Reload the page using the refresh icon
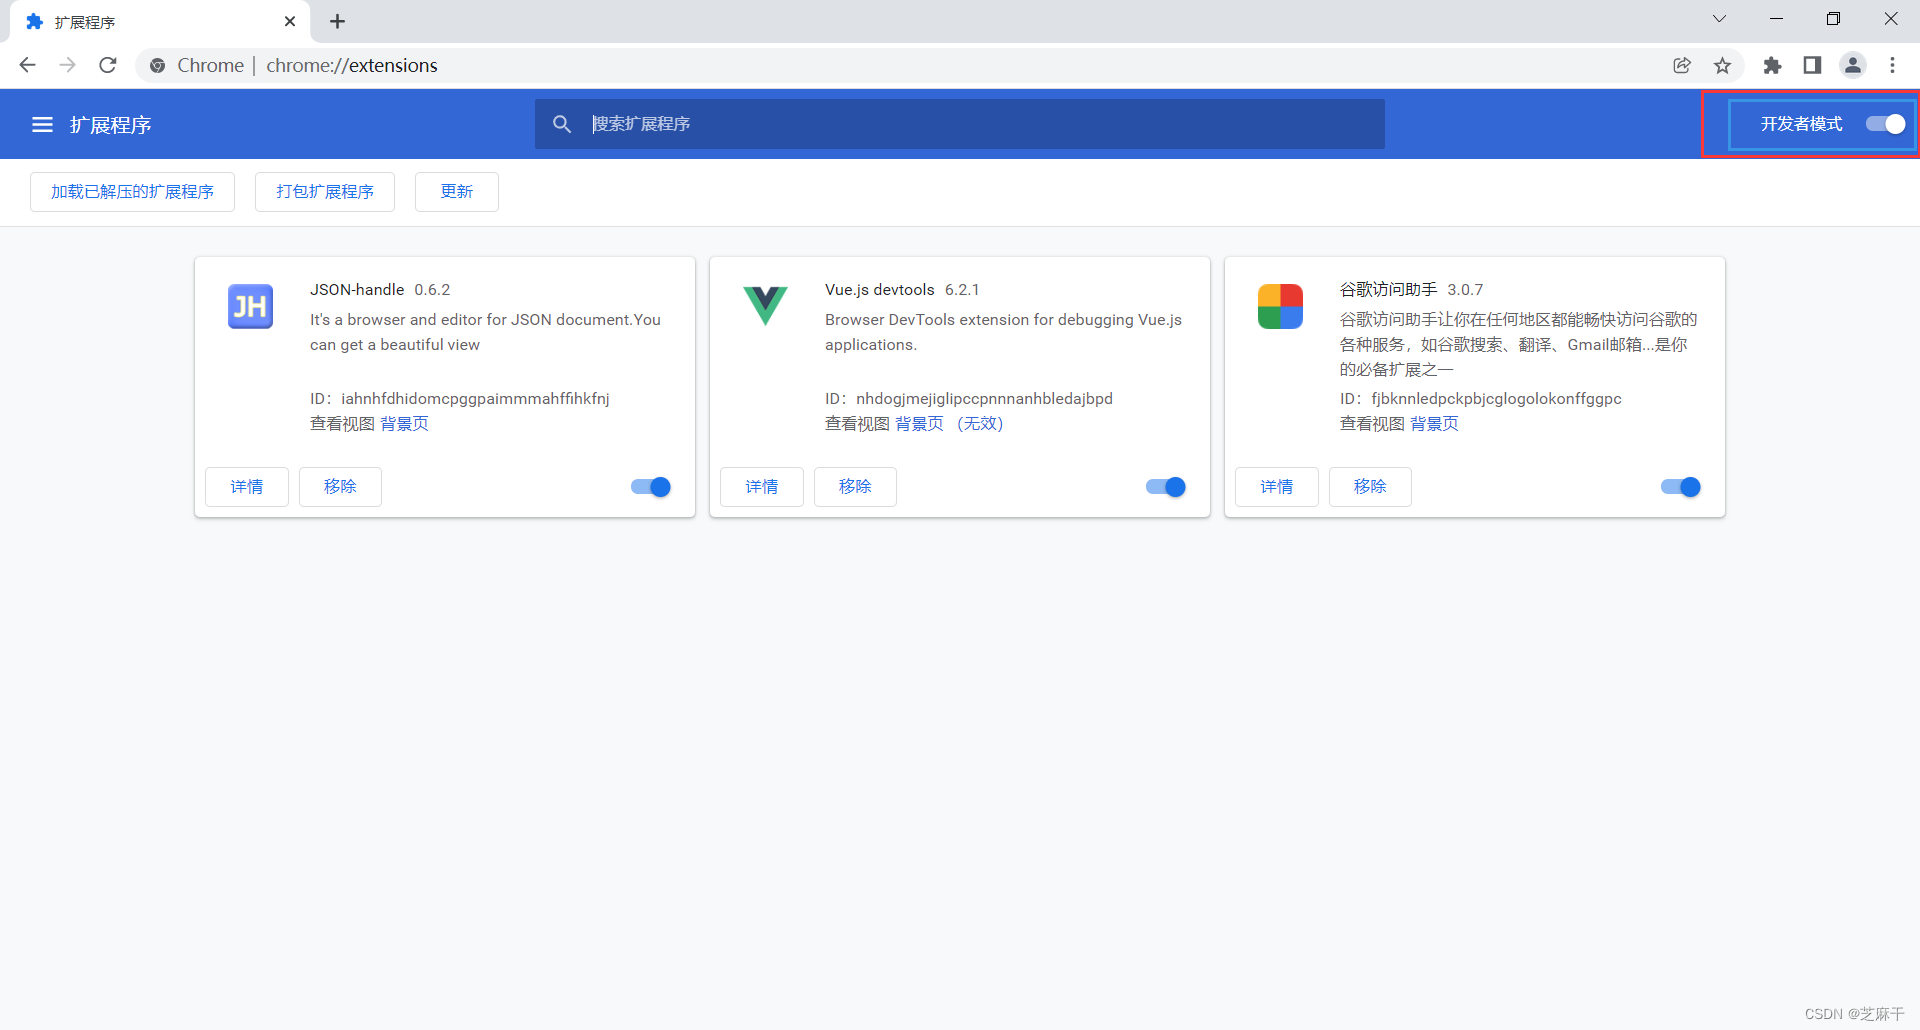The image size is (1920, 1030). pyautogui.click(x=107, y=65)
